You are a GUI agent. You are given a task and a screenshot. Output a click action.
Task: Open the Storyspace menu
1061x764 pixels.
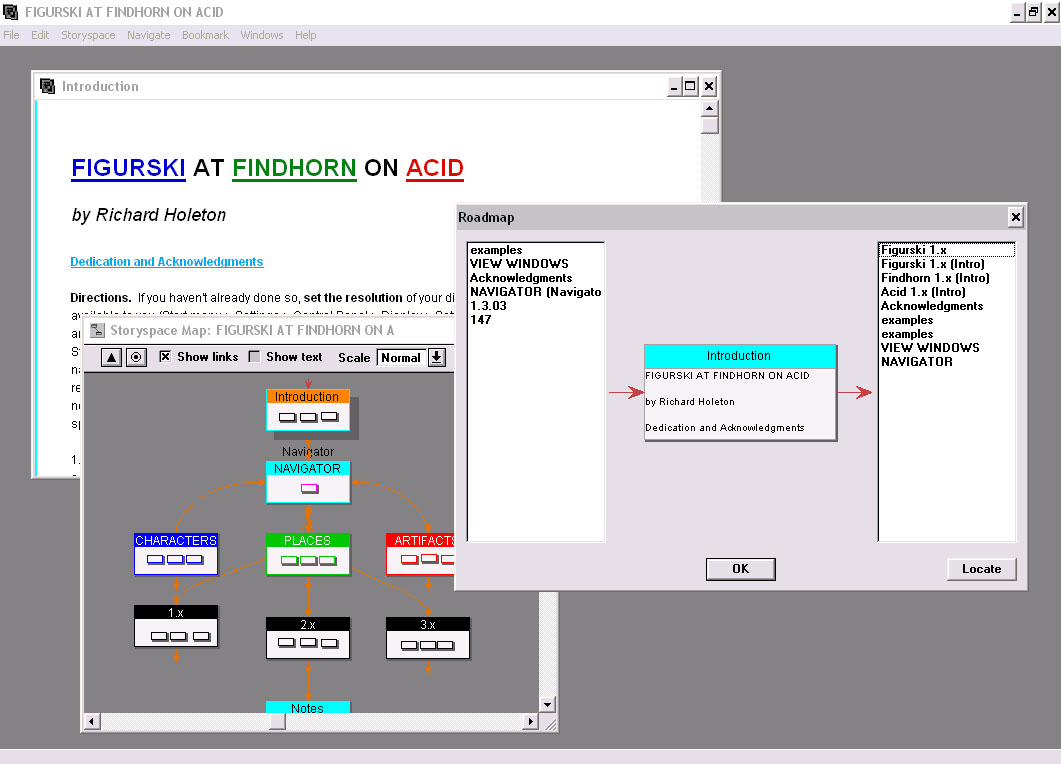88,35
